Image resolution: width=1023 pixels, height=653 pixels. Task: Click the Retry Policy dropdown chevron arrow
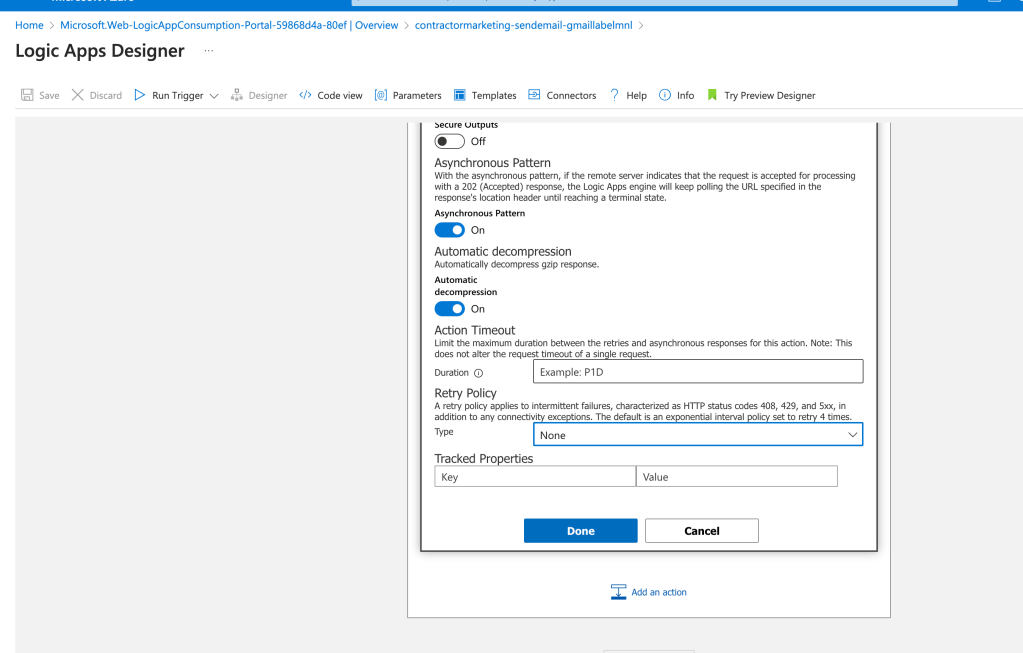[852, 435]
